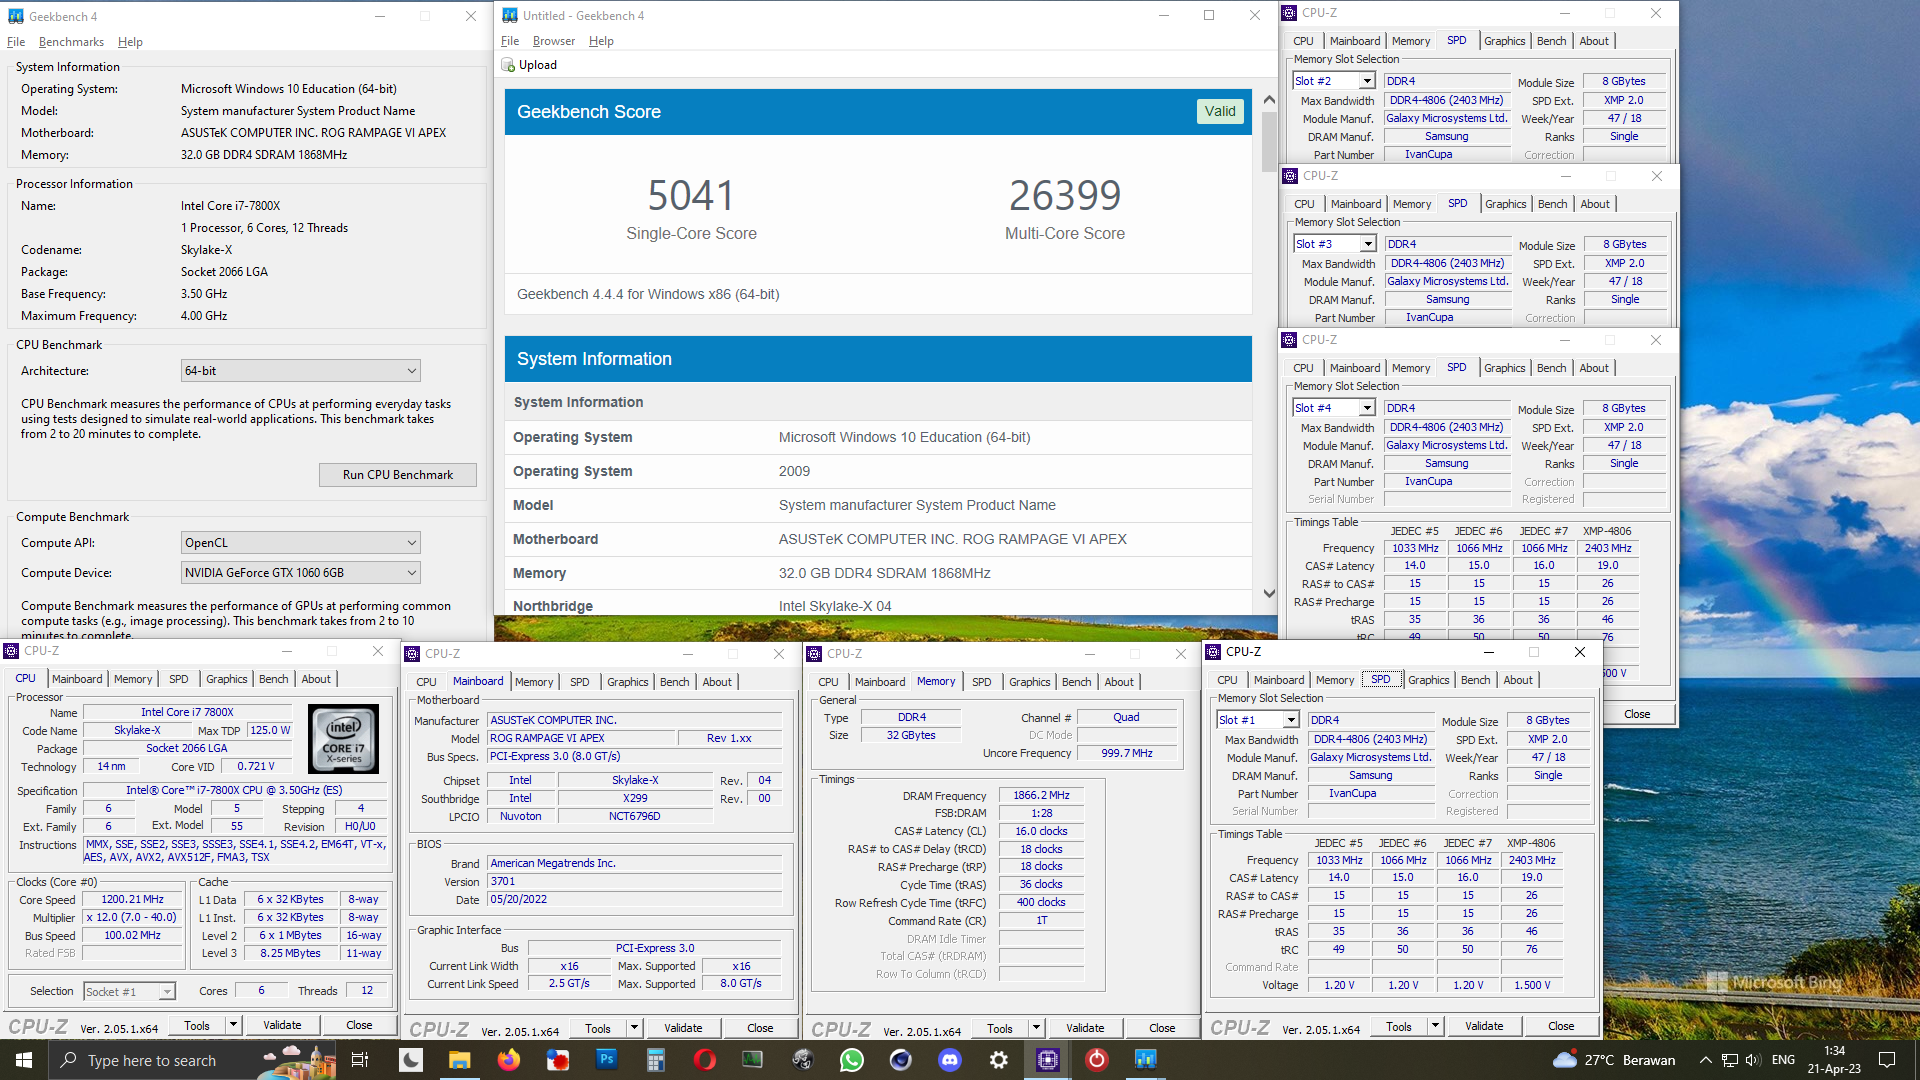The width and height of the screenshot is (1920, 1080).
Task: Open the Calculator taskbar icon
Action: point(655,1060)
